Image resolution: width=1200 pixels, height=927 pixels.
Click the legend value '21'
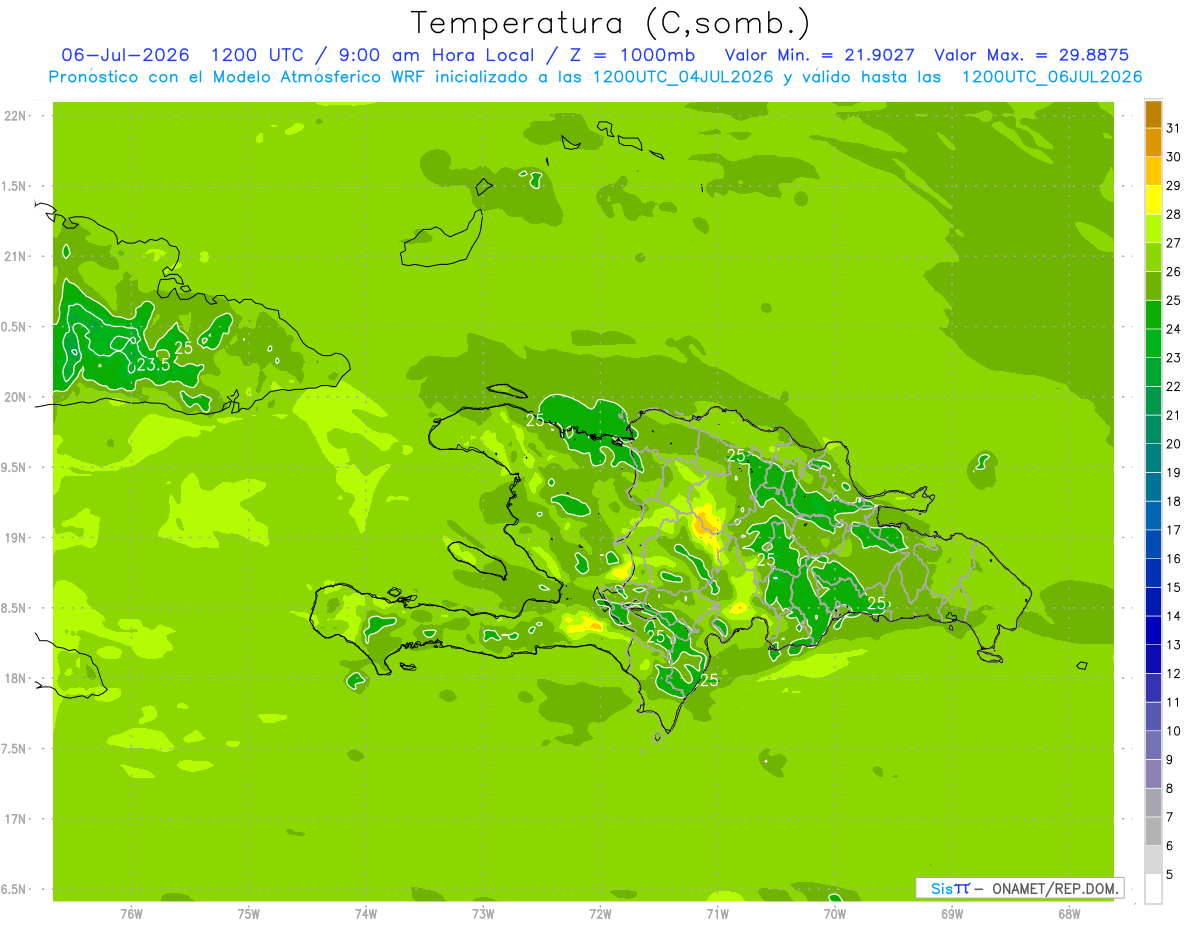(1173, 415)
